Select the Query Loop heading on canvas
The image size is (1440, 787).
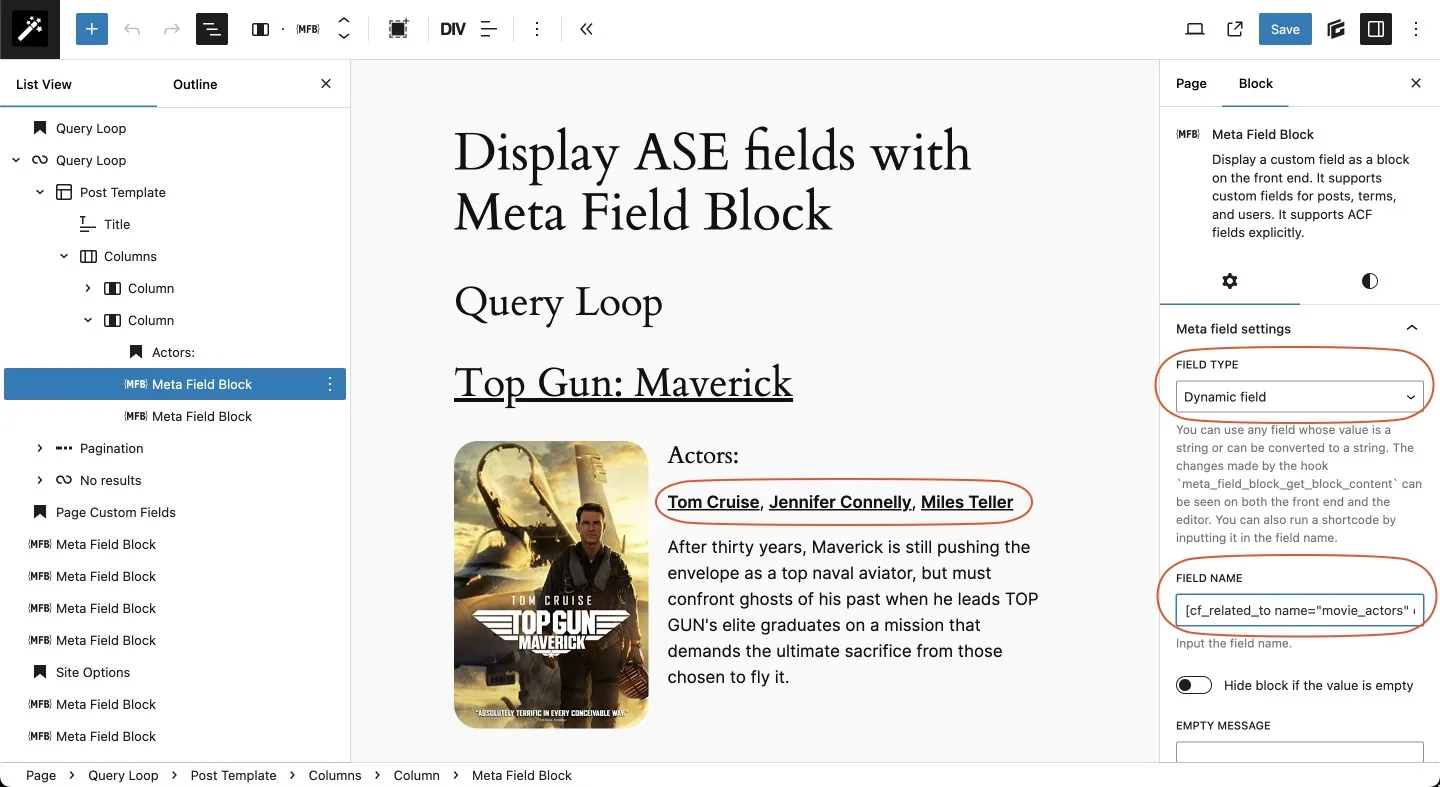[x=558, y=302]
